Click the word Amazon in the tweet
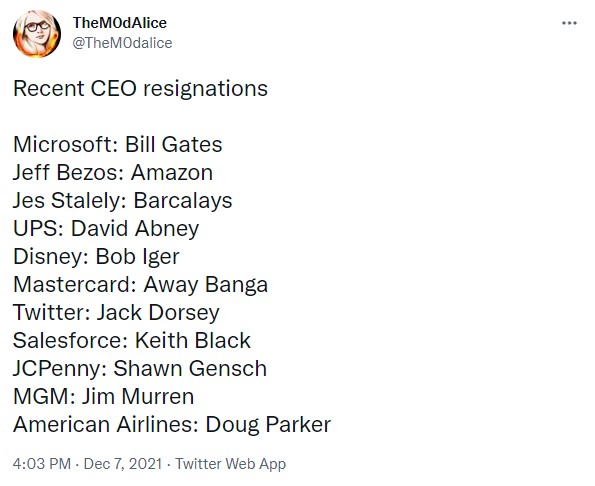This screenshot has height=486, width=595. (172, 173)
